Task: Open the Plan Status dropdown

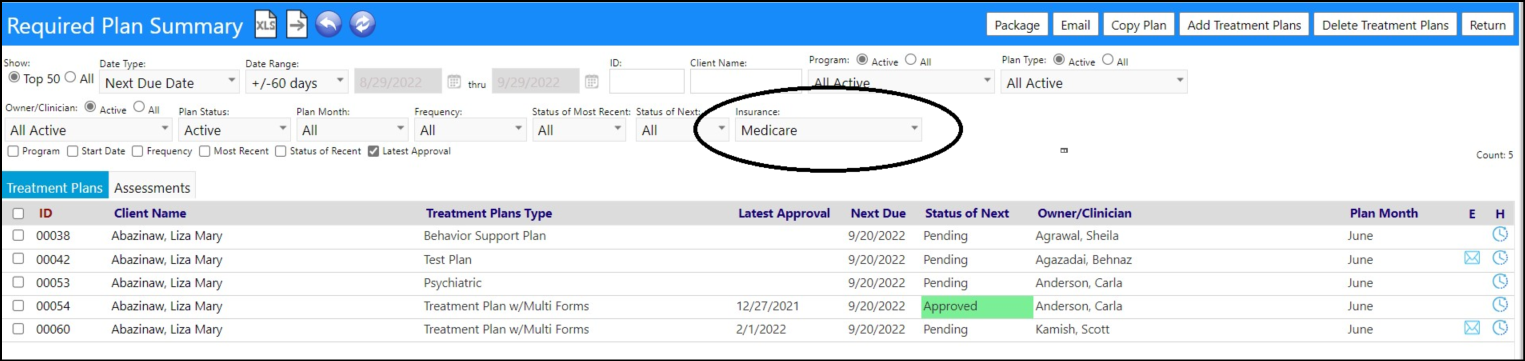Action: tap(234, 130)
